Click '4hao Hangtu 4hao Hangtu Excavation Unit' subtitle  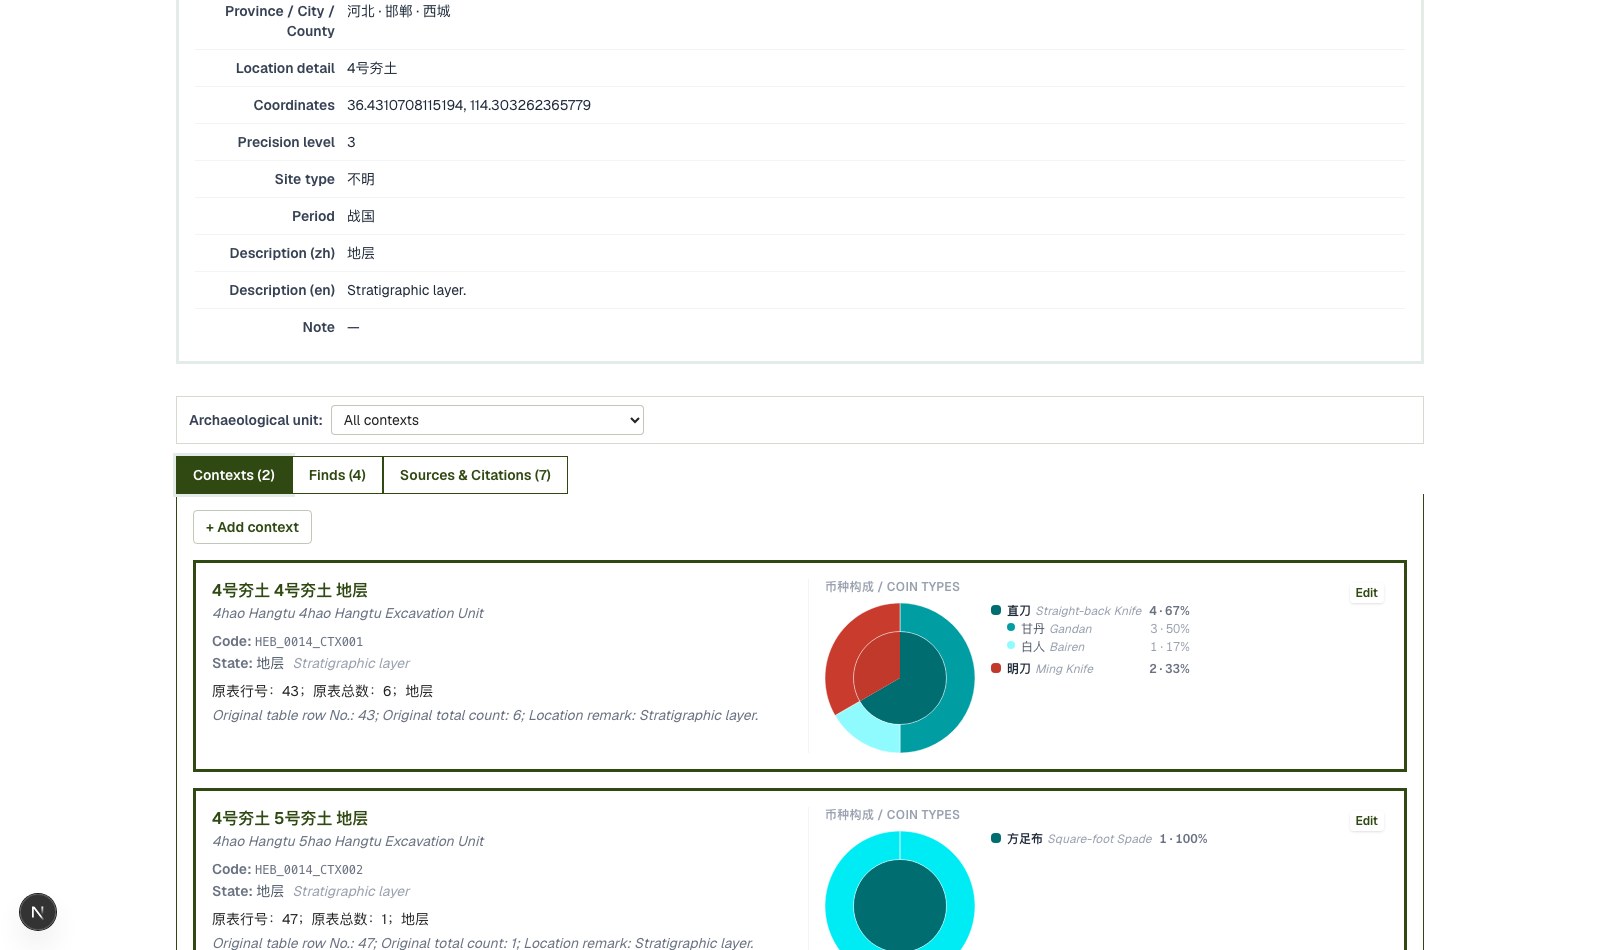pos(348,613)
